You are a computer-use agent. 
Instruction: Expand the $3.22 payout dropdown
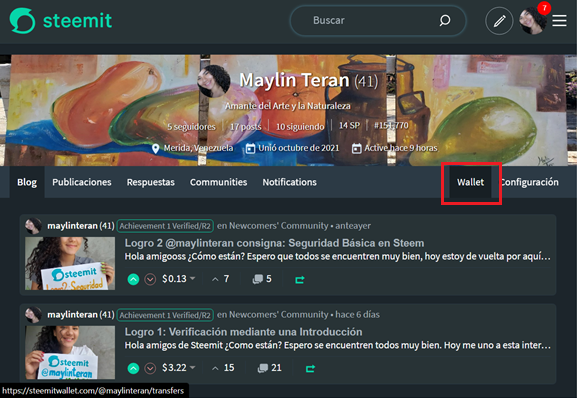click(x=178, y=367)
